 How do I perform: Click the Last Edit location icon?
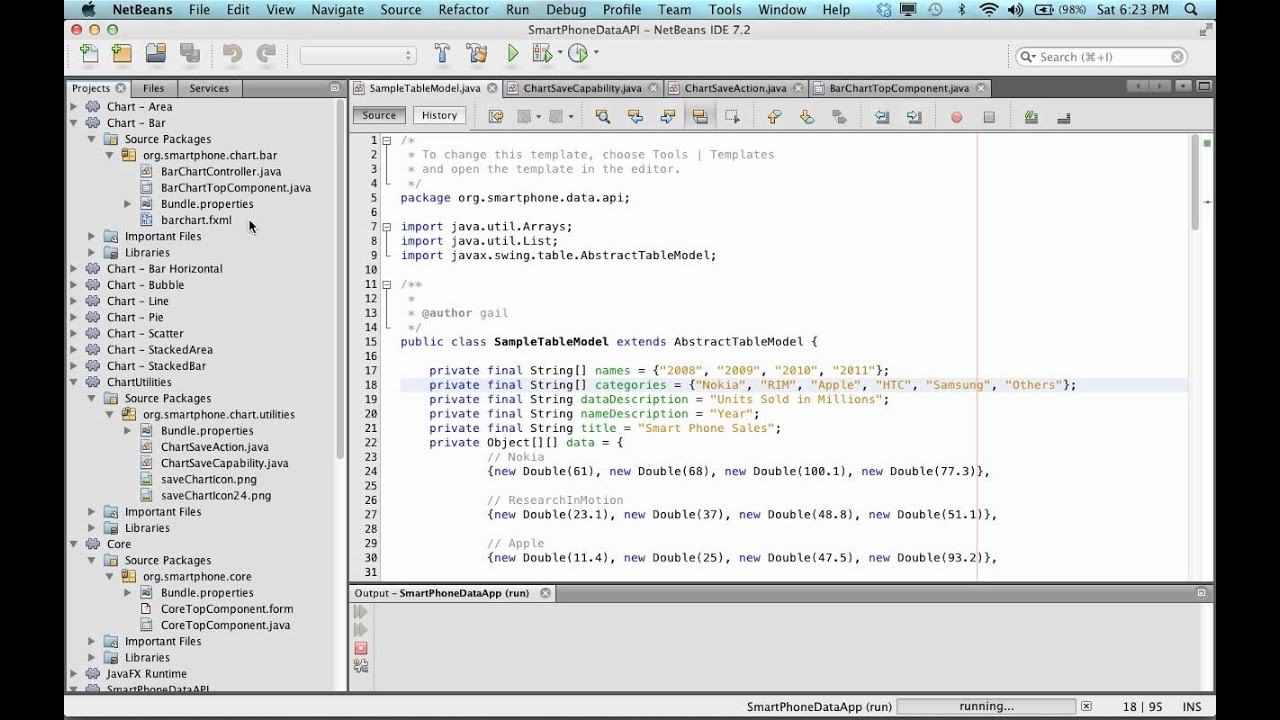(495, 117)
